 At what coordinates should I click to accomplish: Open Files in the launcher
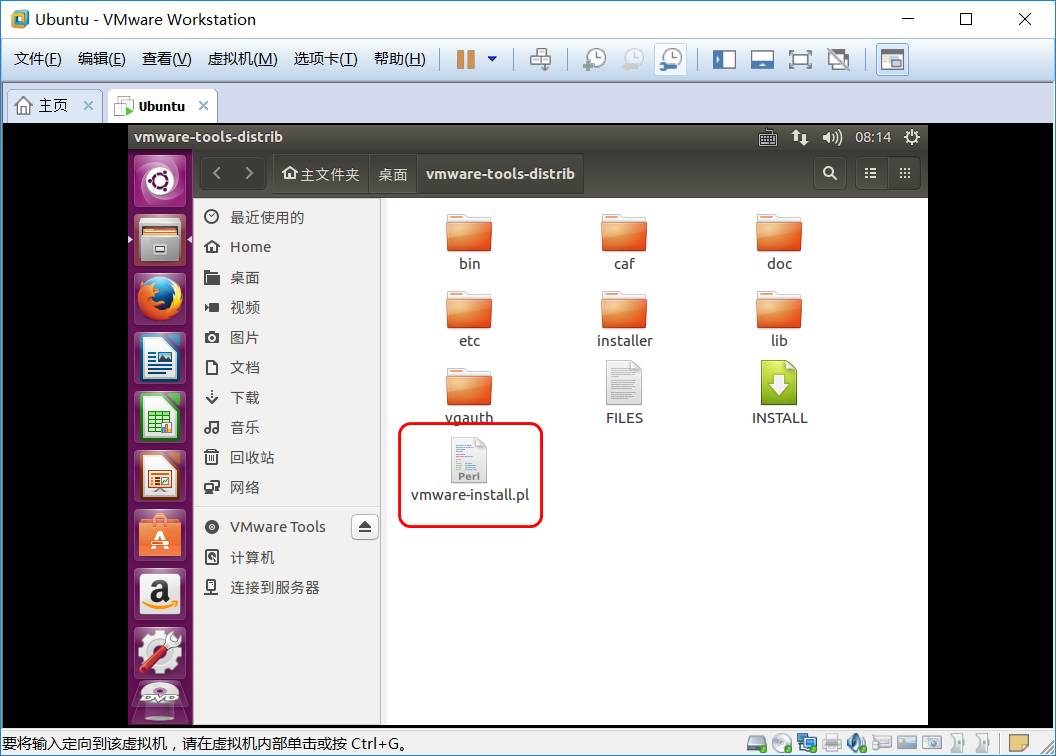pos(160,240)
